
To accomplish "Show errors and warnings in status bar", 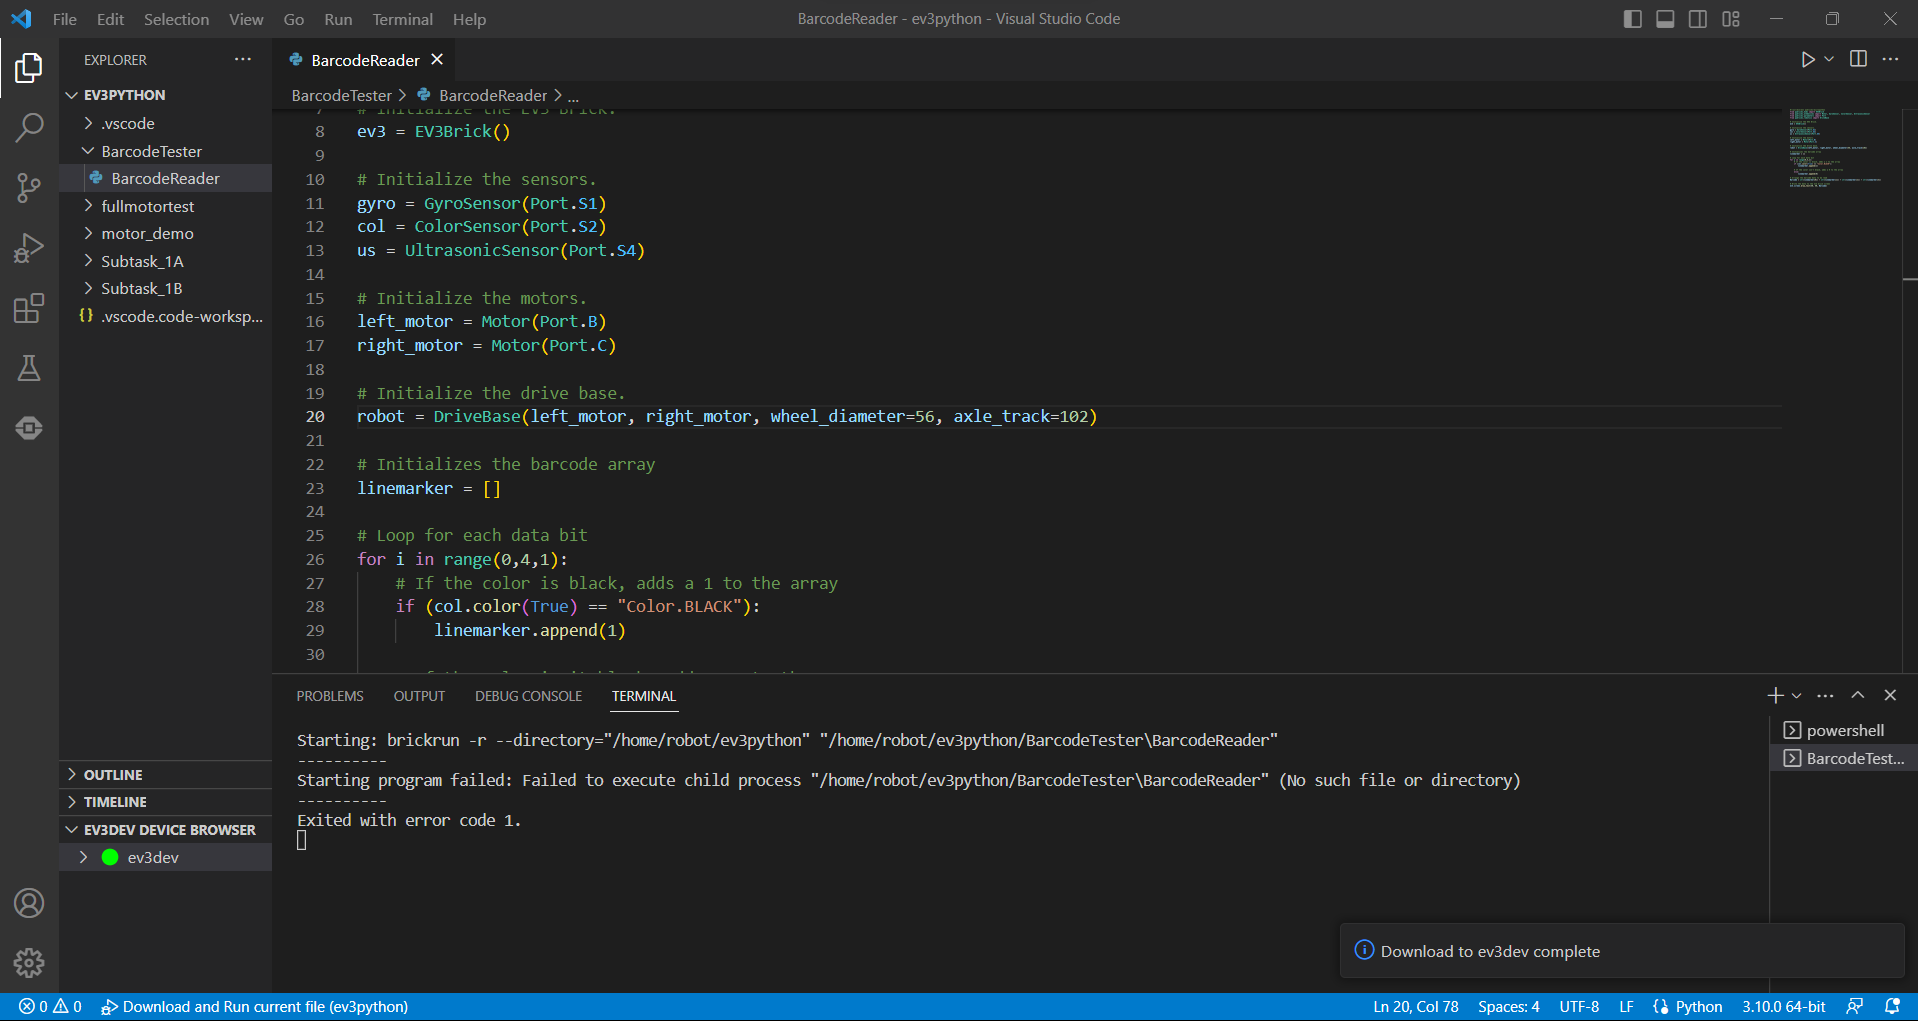I will coord(50,1006).
